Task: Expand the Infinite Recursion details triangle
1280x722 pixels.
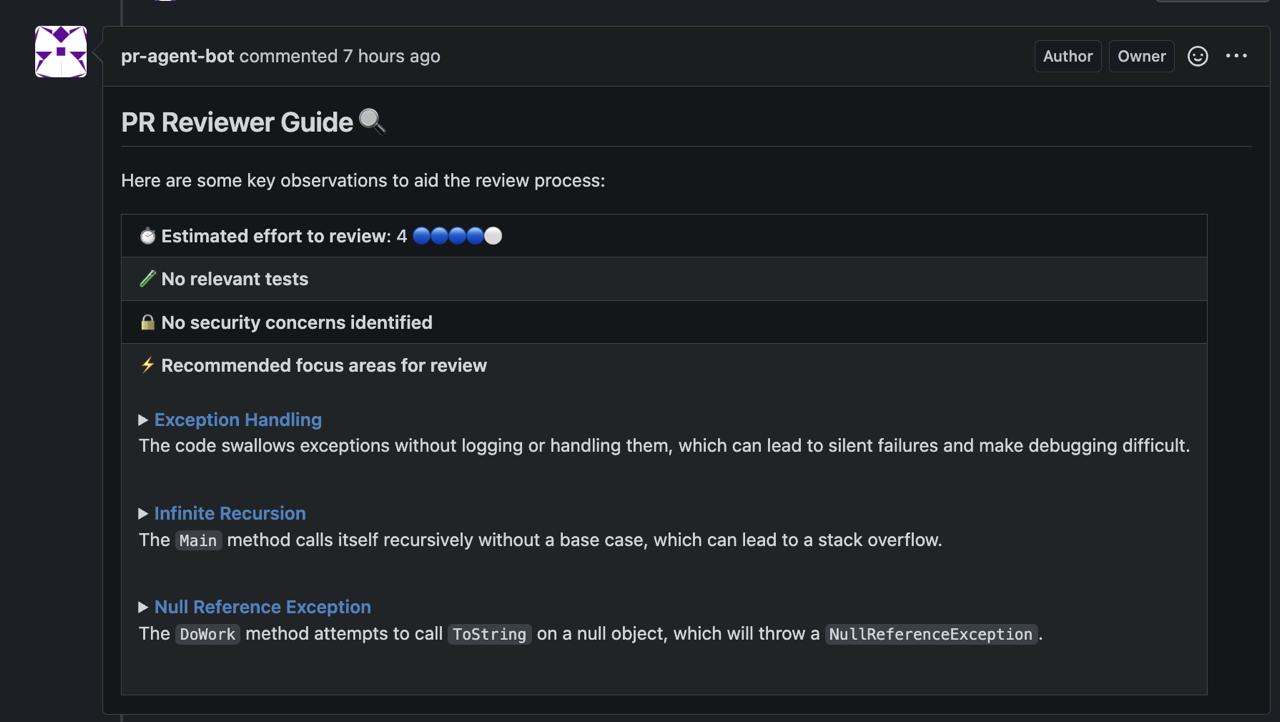Action: tap(143, 514)
